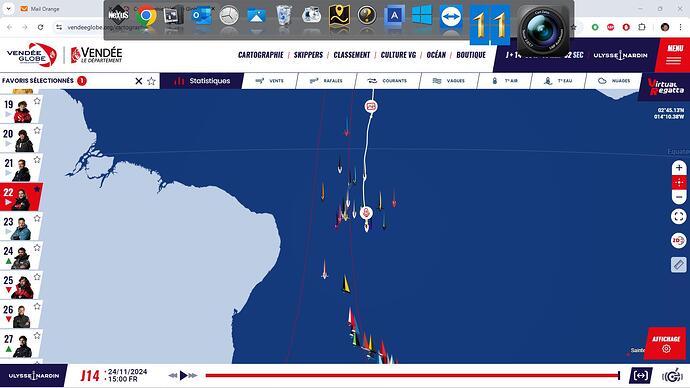
Task: Click the image marker on the white route
Action: (371, 106)
